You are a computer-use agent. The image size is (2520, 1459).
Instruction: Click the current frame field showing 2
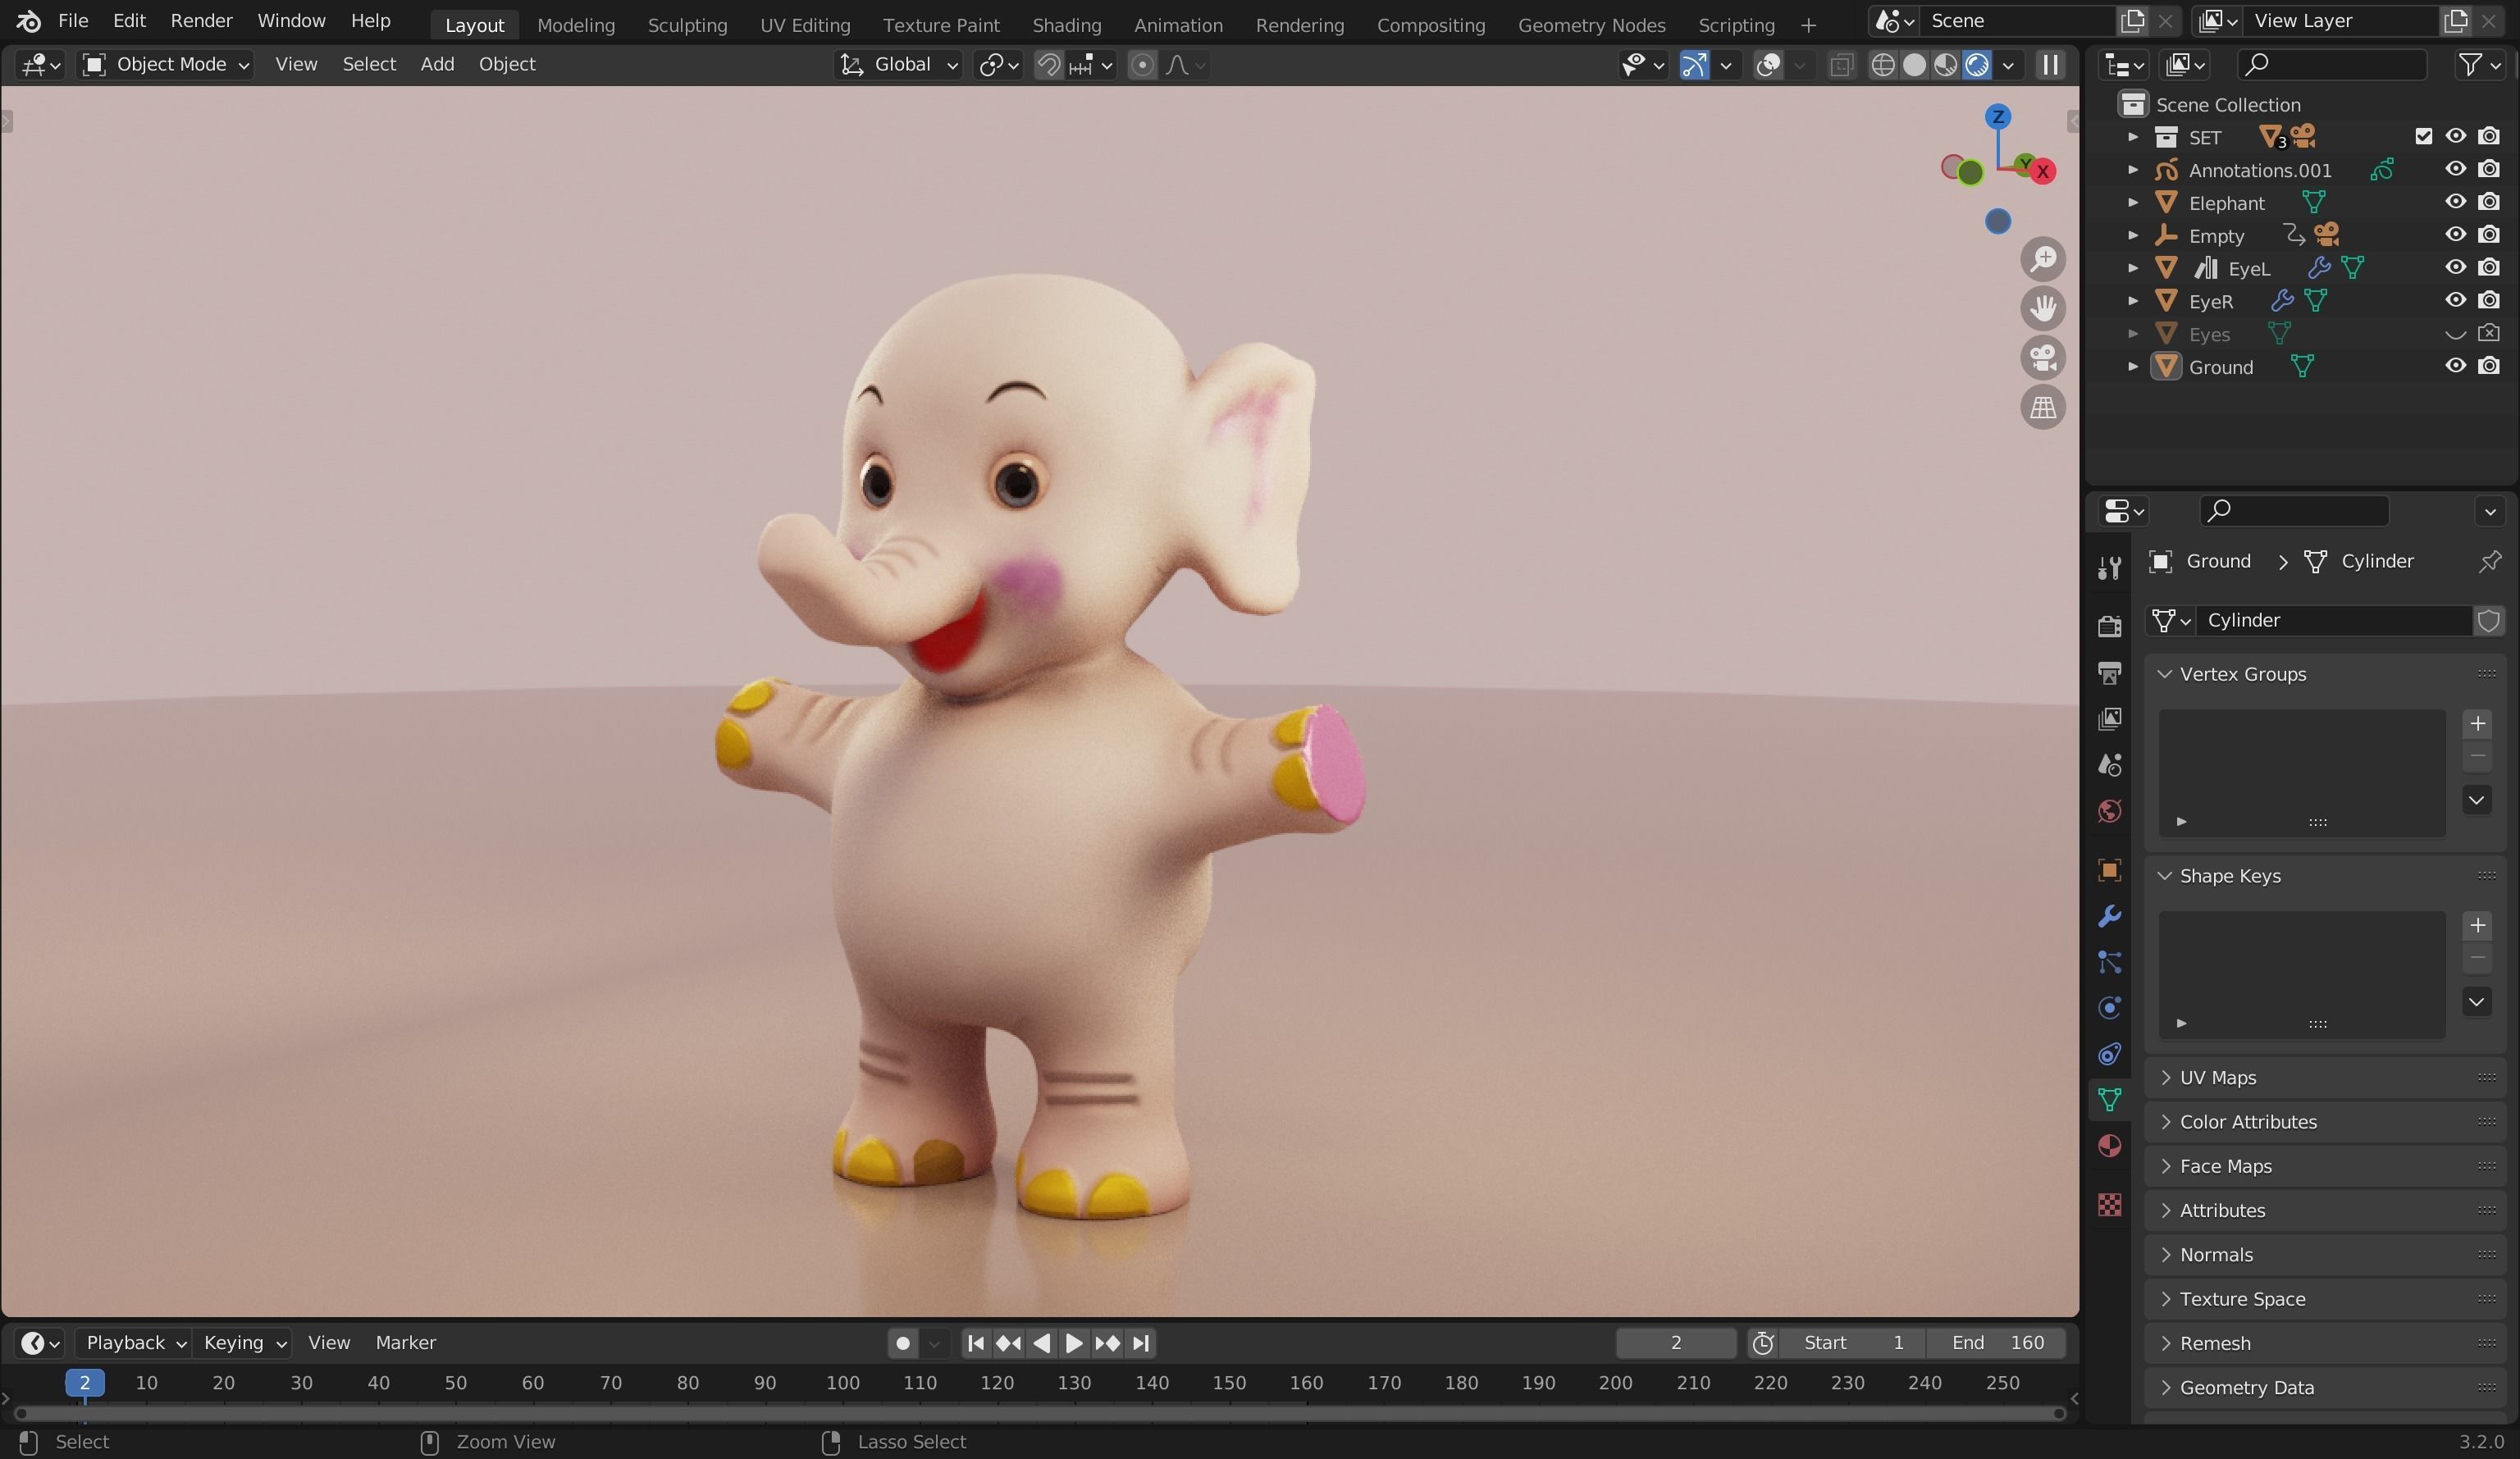pos(1675,1343)
